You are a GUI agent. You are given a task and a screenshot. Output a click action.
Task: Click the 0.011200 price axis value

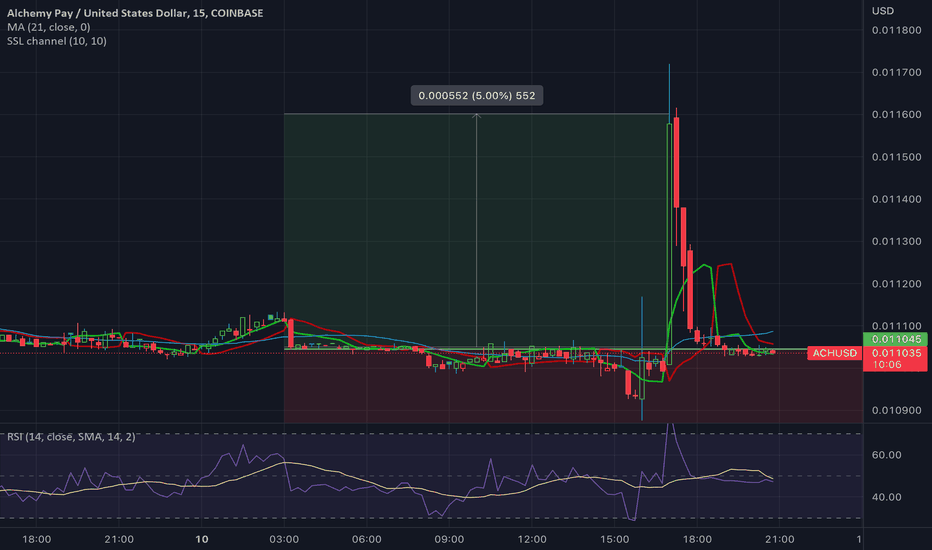(896, 284)
